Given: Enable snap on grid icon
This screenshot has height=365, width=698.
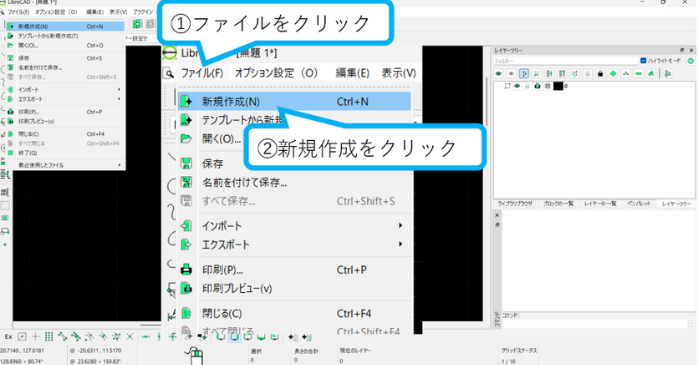Looking at the screenshot, I should (x=49, y=337).
